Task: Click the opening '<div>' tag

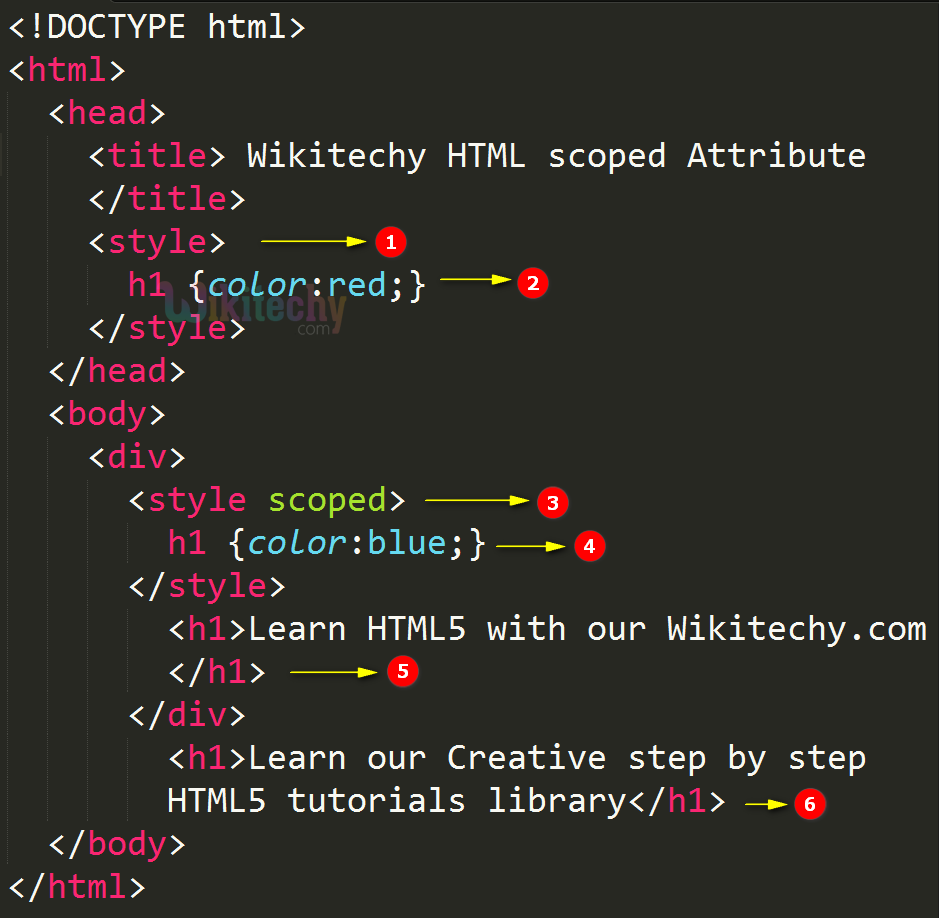Action: click(x=137, y=458)
